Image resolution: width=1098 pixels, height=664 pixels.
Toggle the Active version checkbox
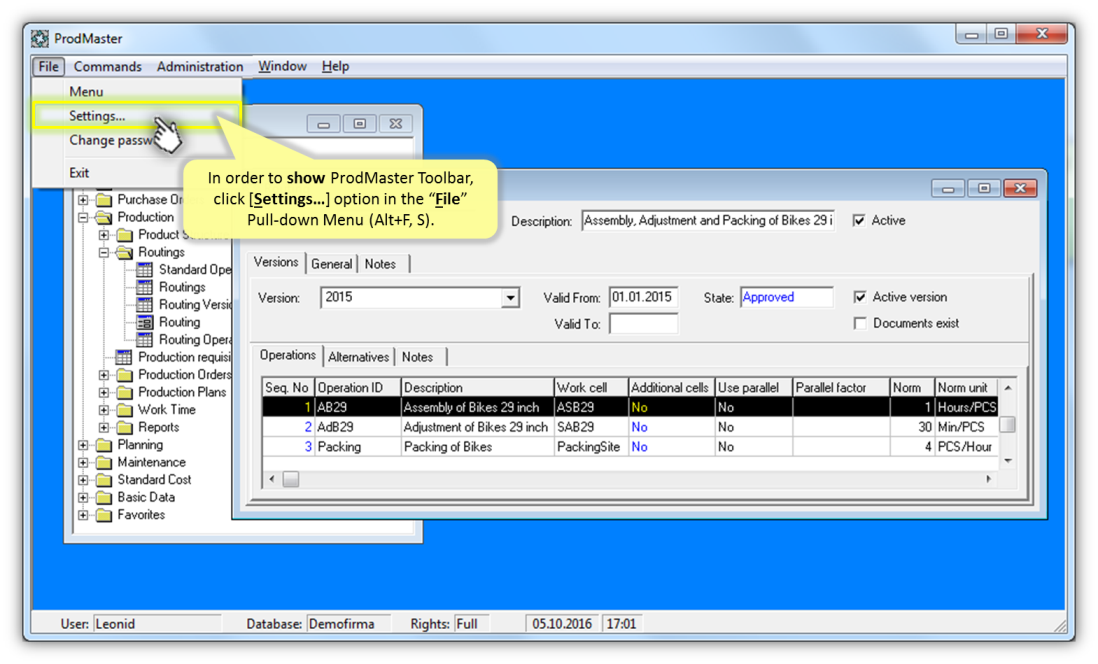point(860,297)
